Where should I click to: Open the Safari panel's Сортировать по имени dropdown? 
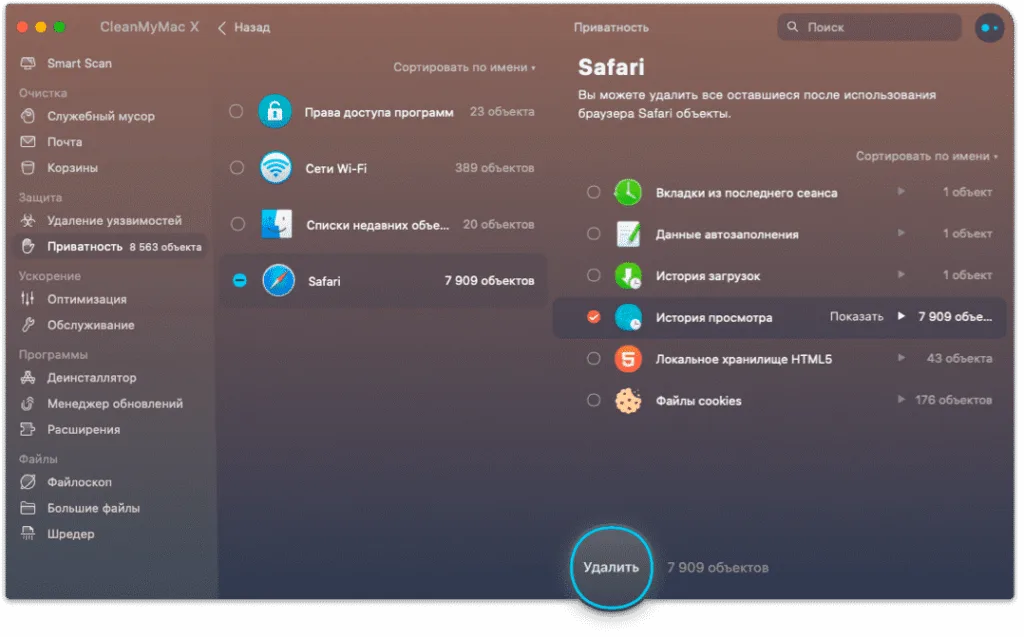927,156
